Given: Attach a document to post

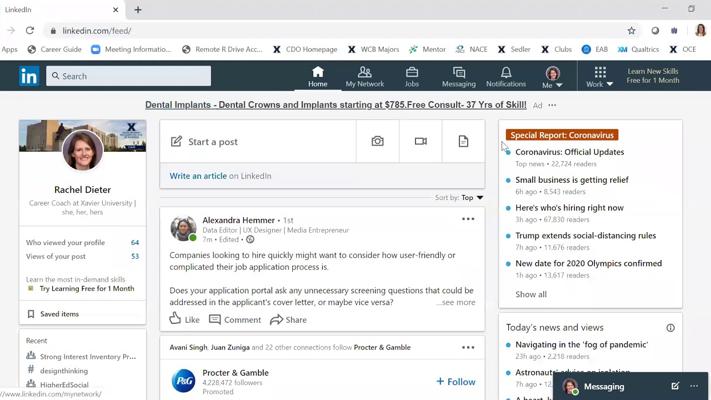Looking at the screenshot, I should (x=463, y=142).
